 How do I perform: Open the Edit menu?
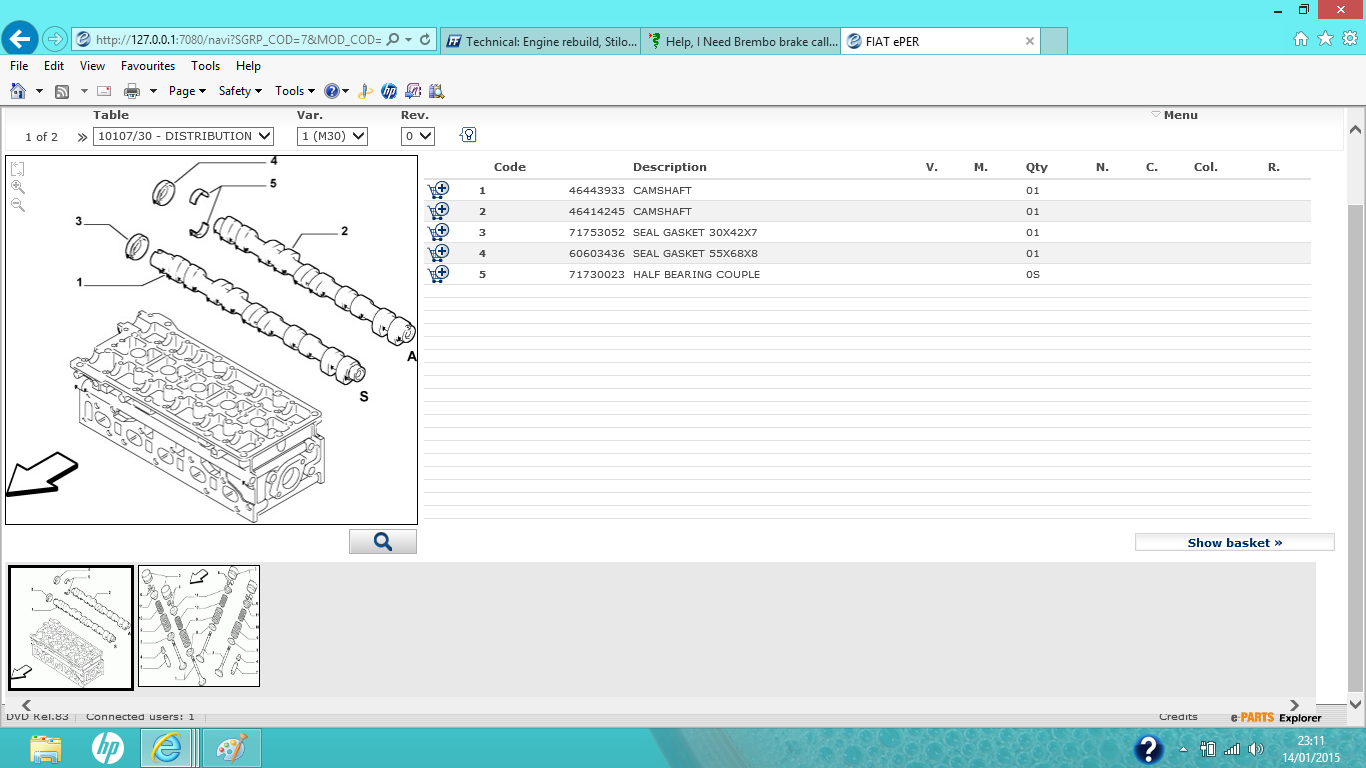54,66
